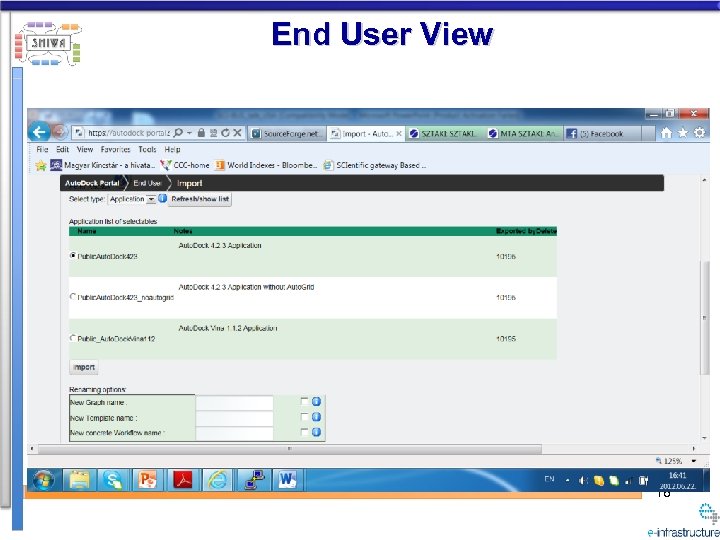
Task: Open Skype from the taskbar
Action: [112, 480]
